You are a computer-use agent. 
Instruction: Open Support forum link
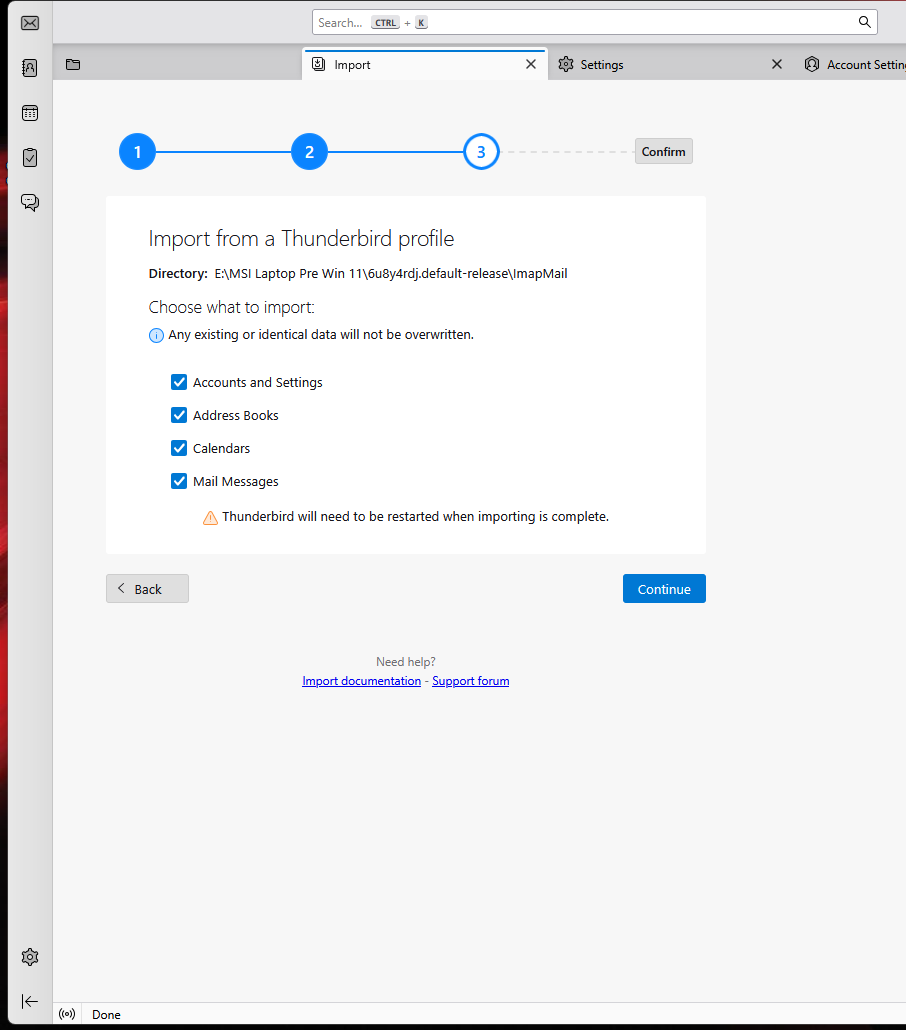point(470,681)
